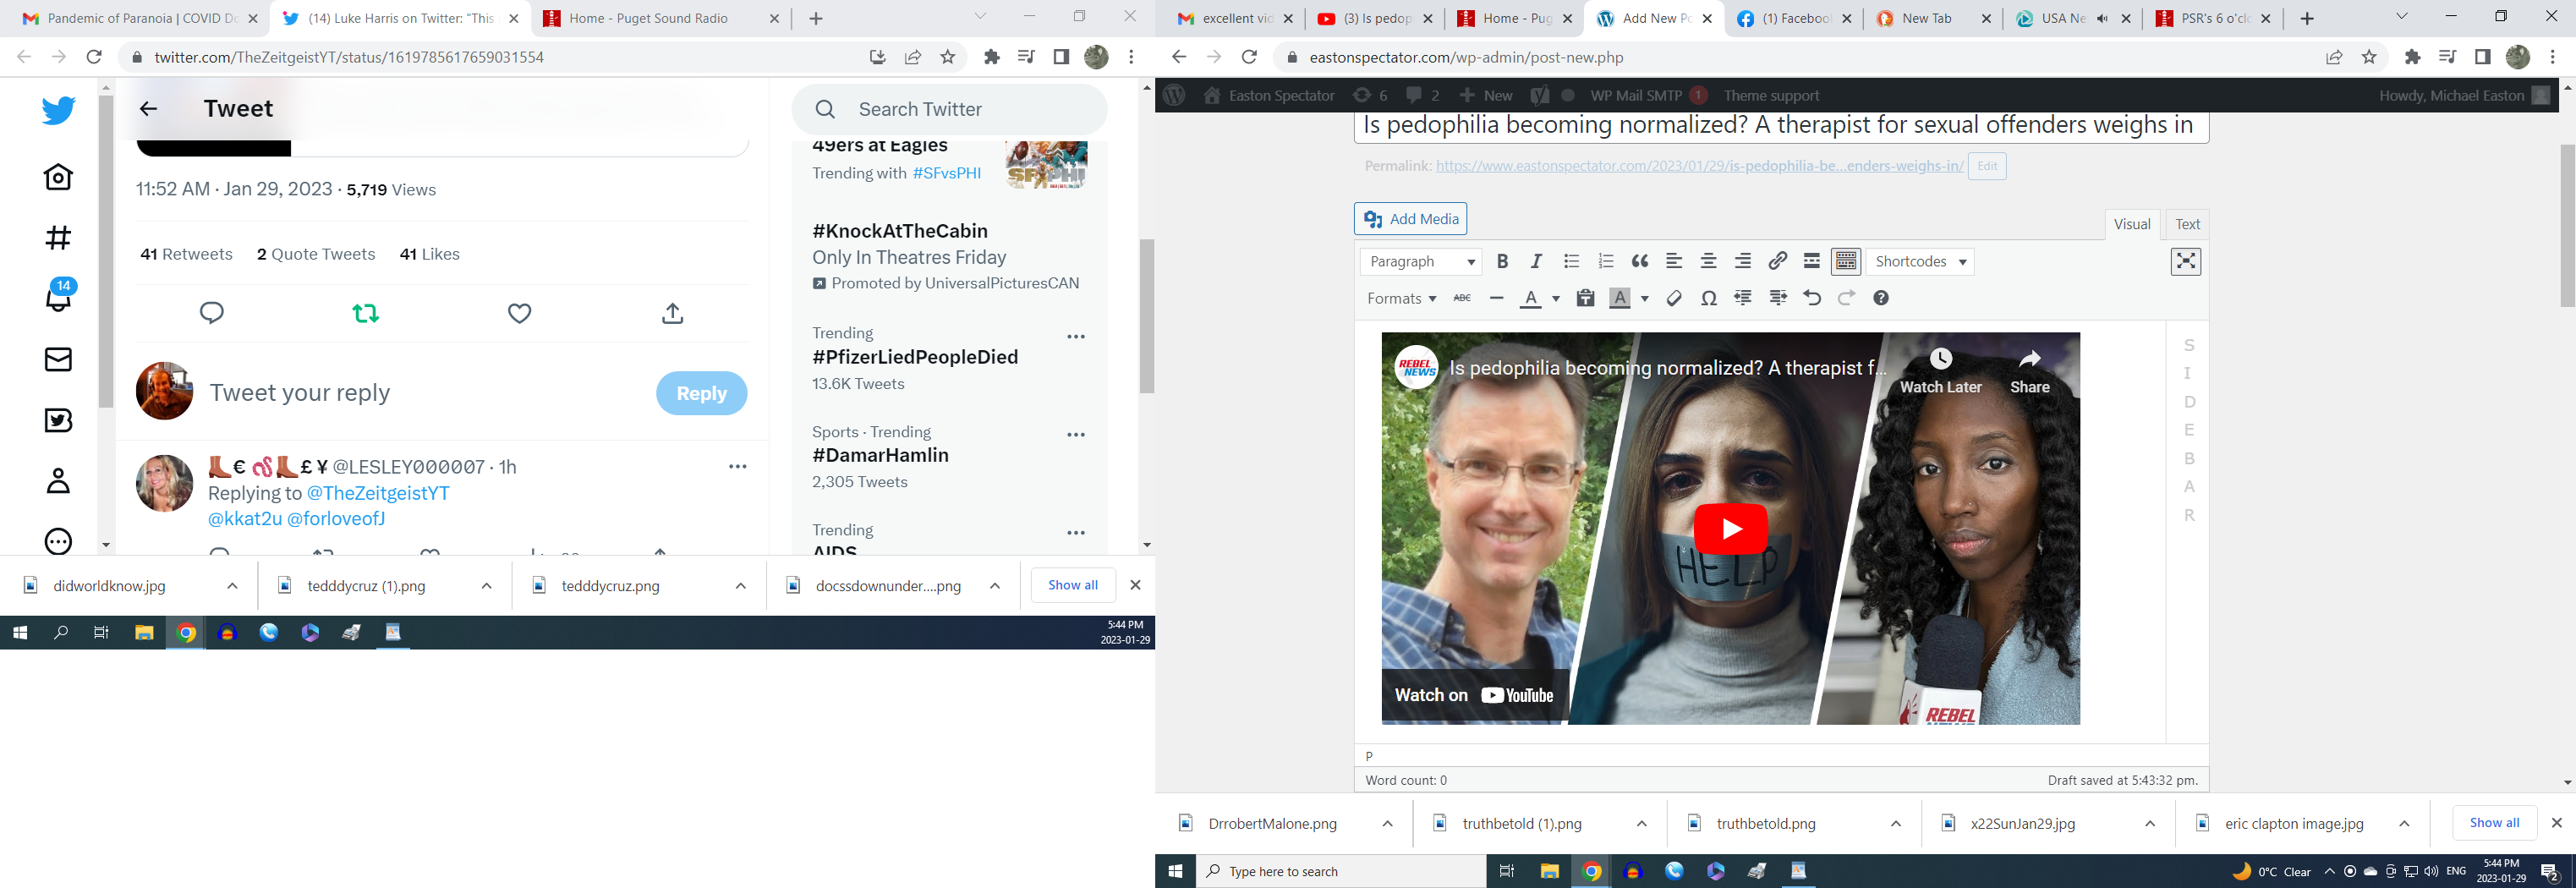Image resolution: width=2576 pixels, height=888 pixels.
Task: Toggle bulleted list formatting
Action: click(1571, 262)
